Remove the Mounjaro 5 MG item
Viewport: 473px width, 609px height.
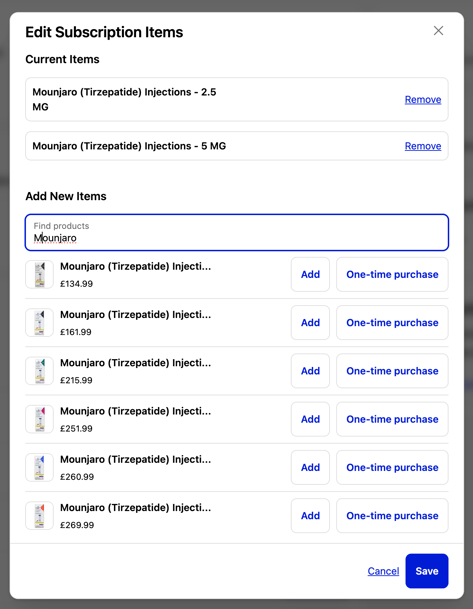423,146
